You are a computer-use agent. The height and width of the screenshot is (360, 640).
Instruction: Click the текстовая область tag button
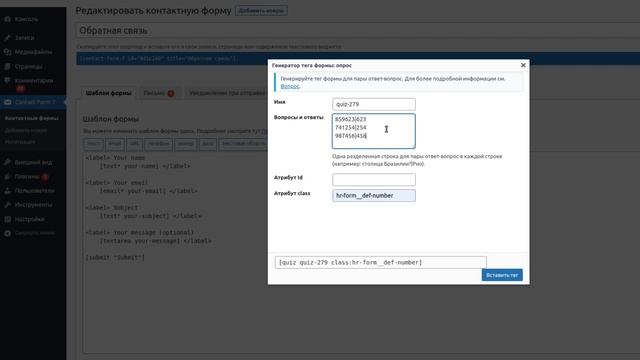243,144
